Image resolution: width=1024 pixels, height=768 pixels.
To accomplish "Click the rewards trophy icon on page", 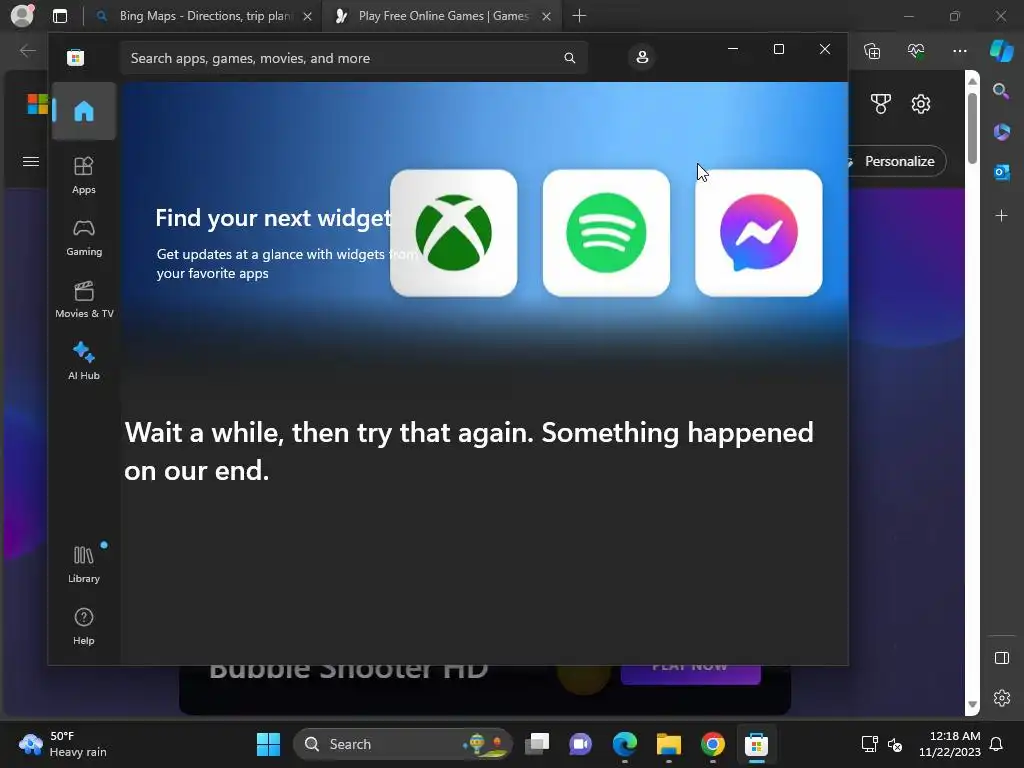I will tap(880, 104).
